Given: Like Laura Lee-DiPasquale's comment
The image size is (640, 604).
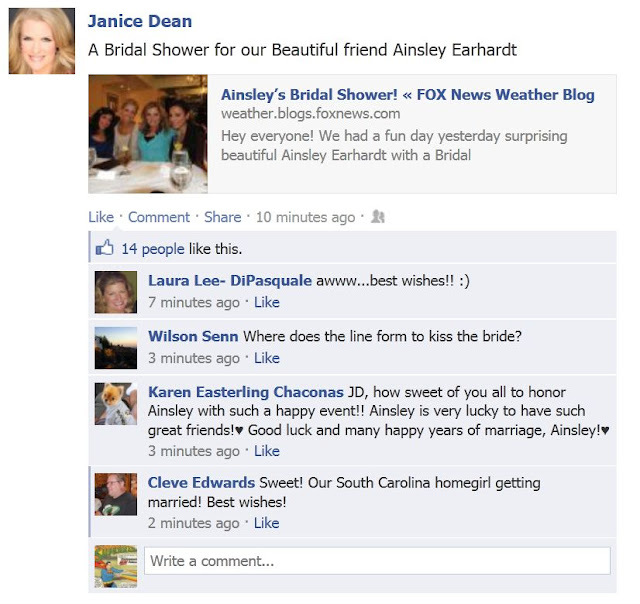Looking at the screenshot, I should point(267,302).
